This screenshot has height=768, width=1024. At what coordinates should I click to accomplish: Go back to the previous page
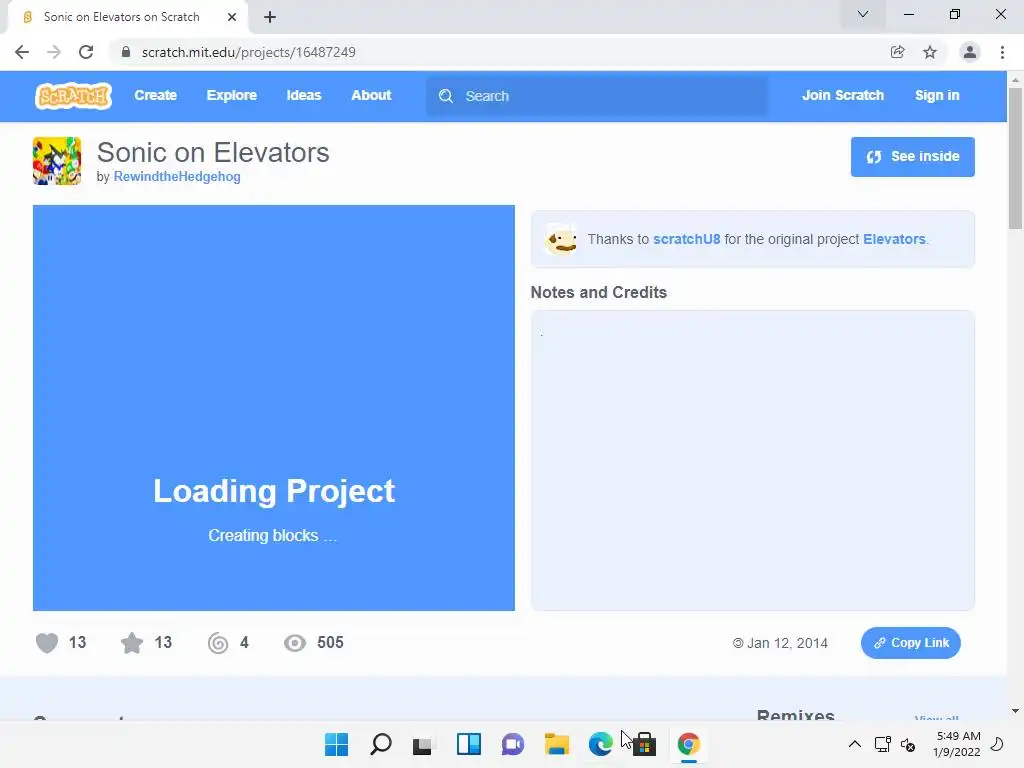pos(22,52)
